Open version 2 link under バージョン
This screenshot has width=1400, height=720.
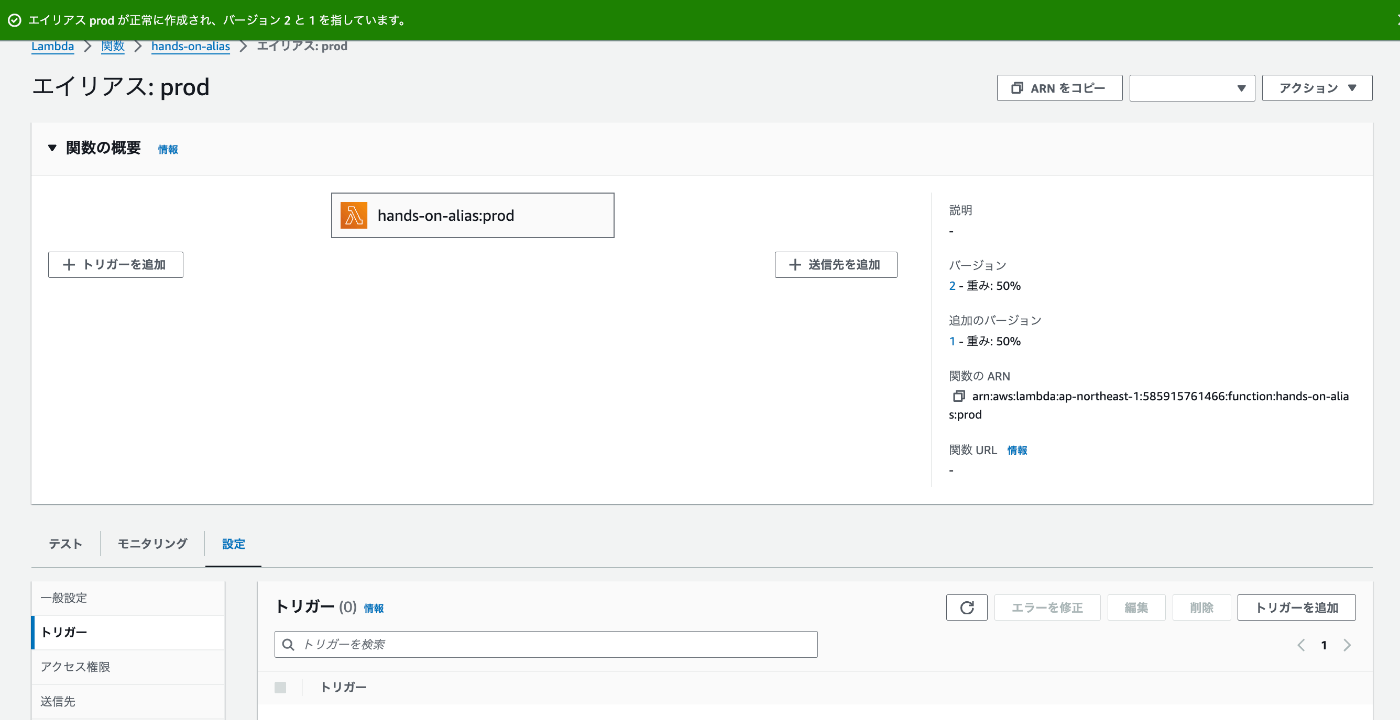pyautogui.click(x=952, y=286)
